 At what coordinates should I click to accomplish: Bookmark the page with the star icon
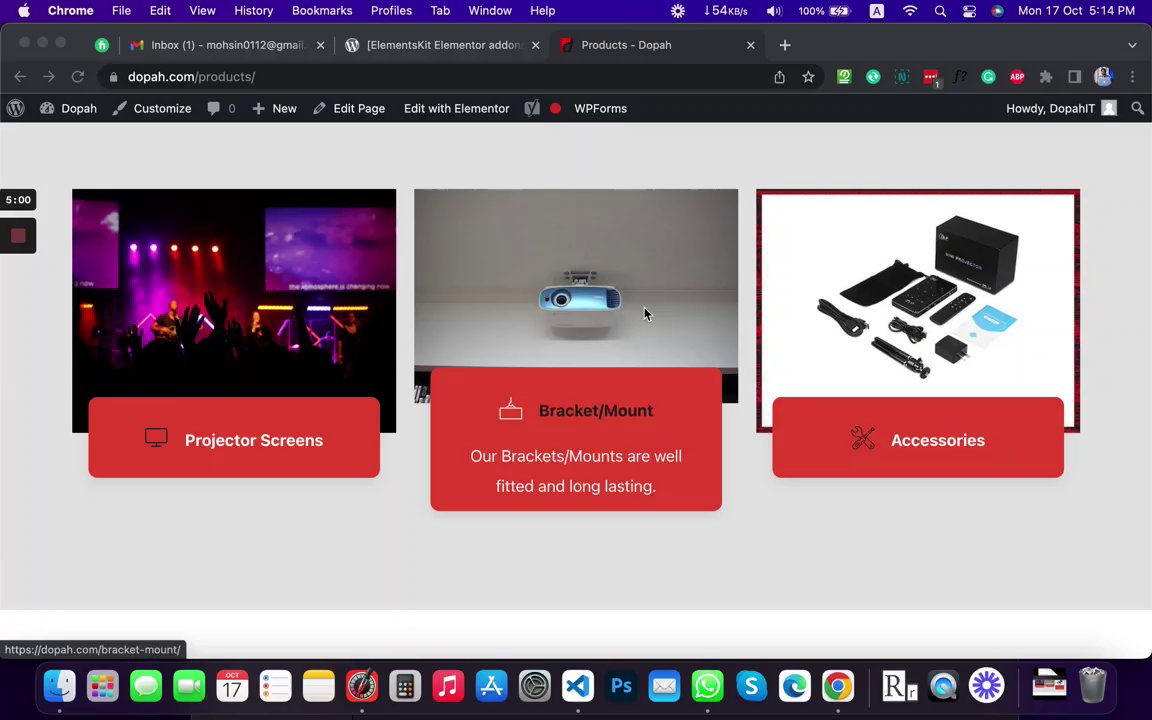click(808, 76)
